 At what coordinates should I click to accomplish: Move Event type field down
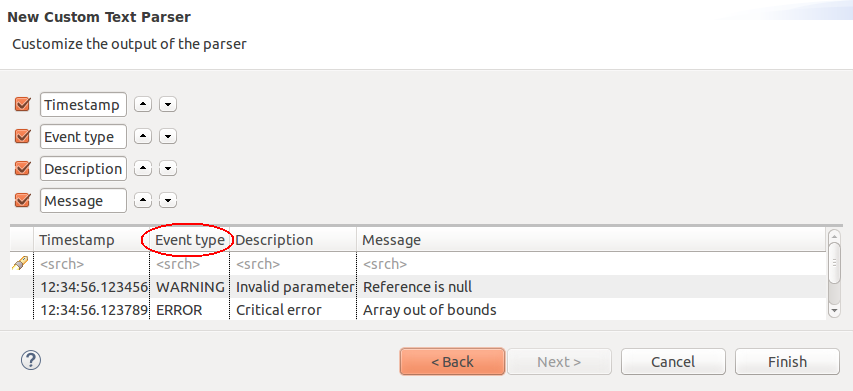pos(168,136)
